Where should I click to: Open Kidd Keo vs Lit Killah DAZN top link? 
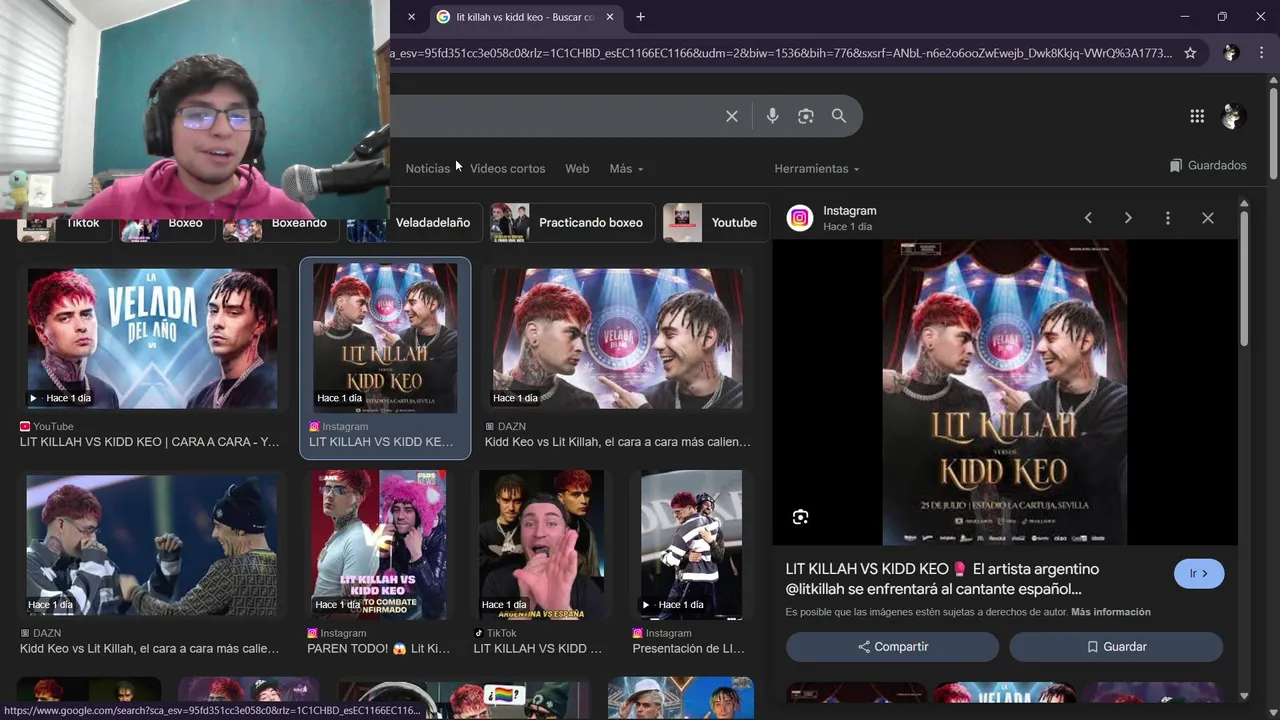(618, 442)
